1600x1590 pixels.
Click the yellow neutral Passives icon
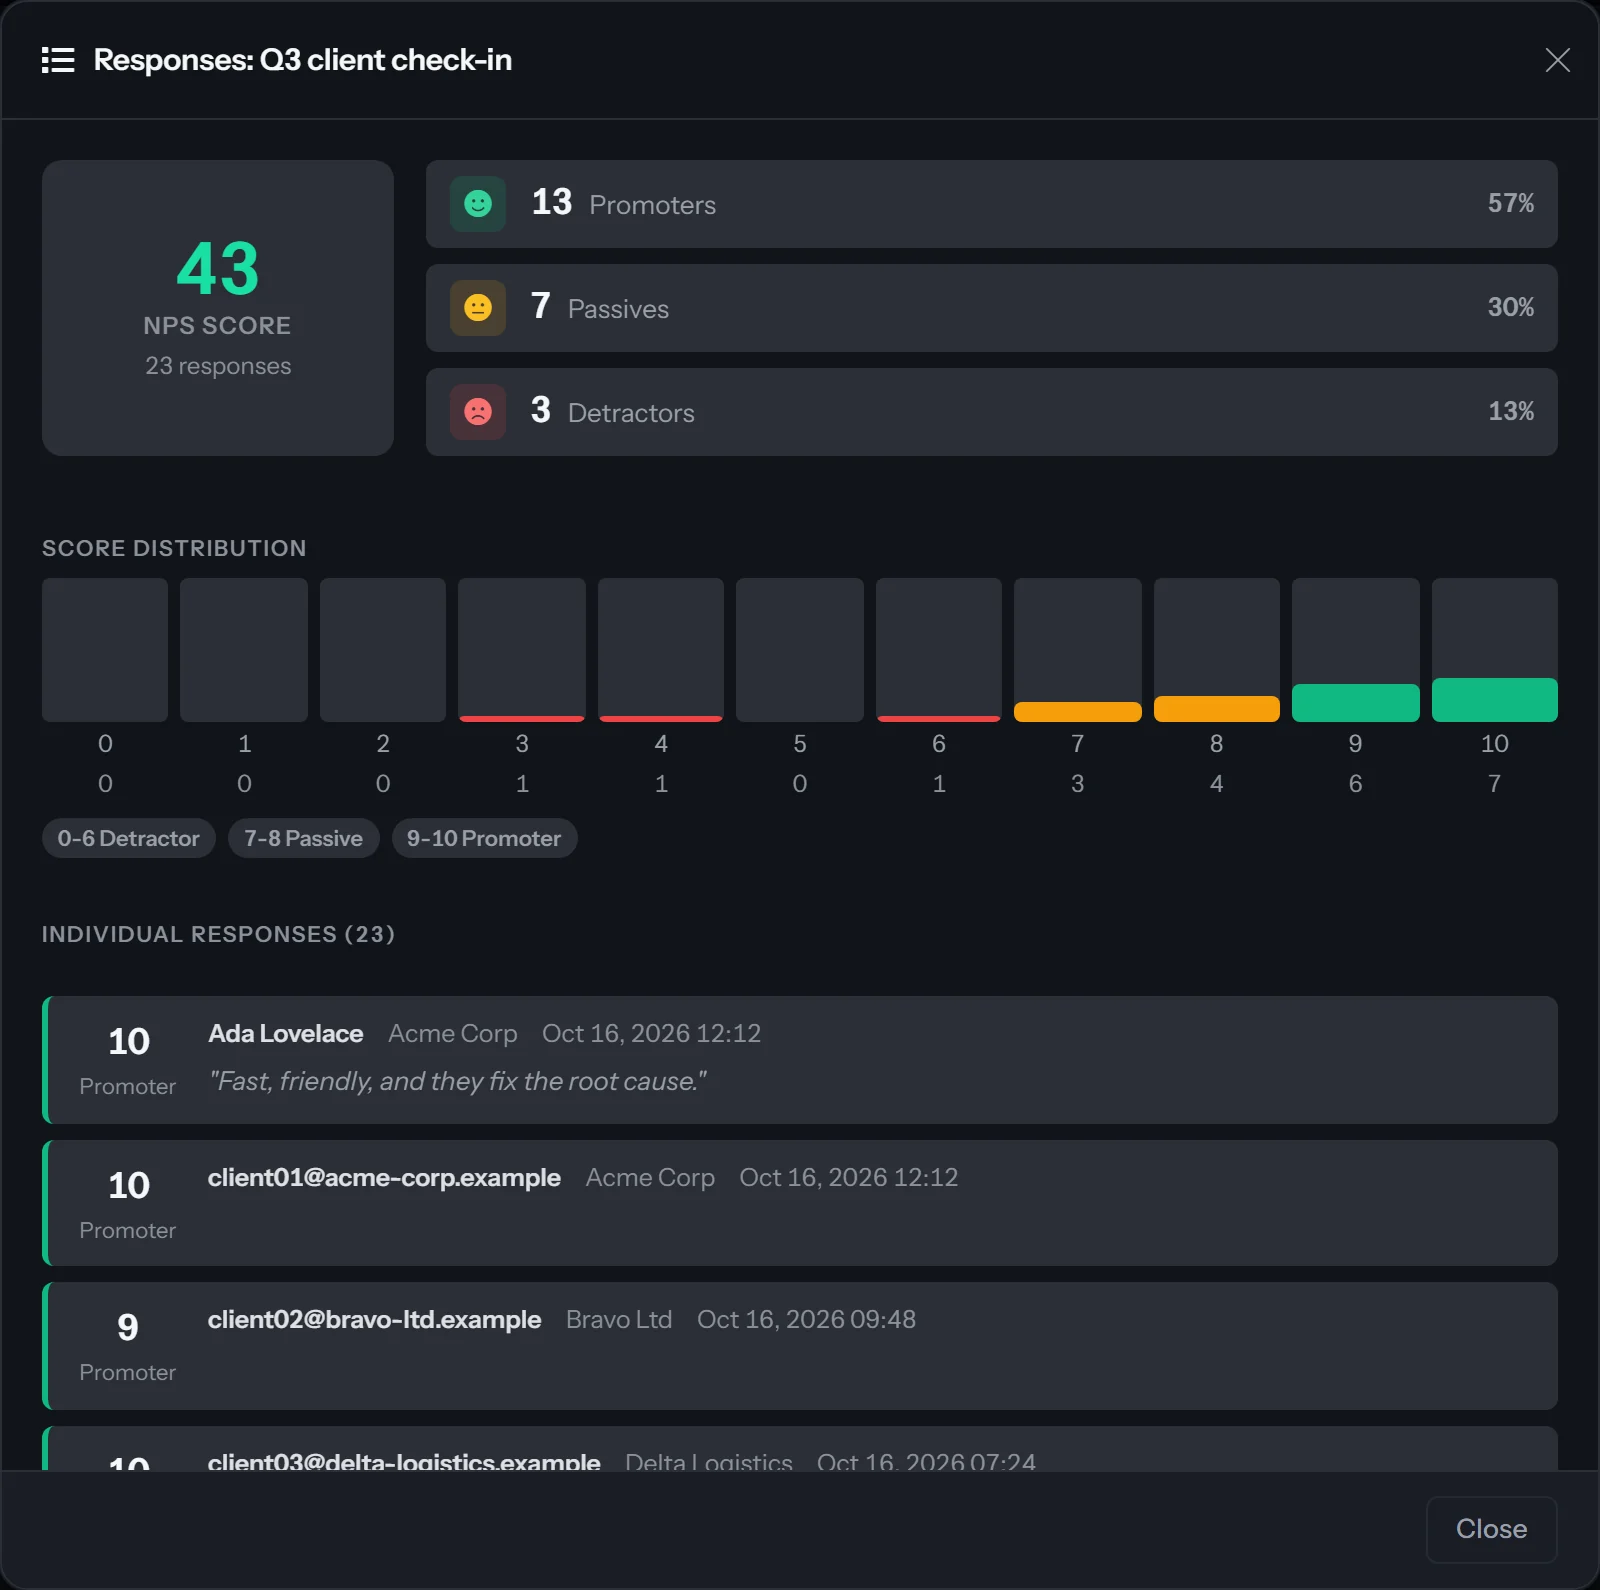(478, 308)
